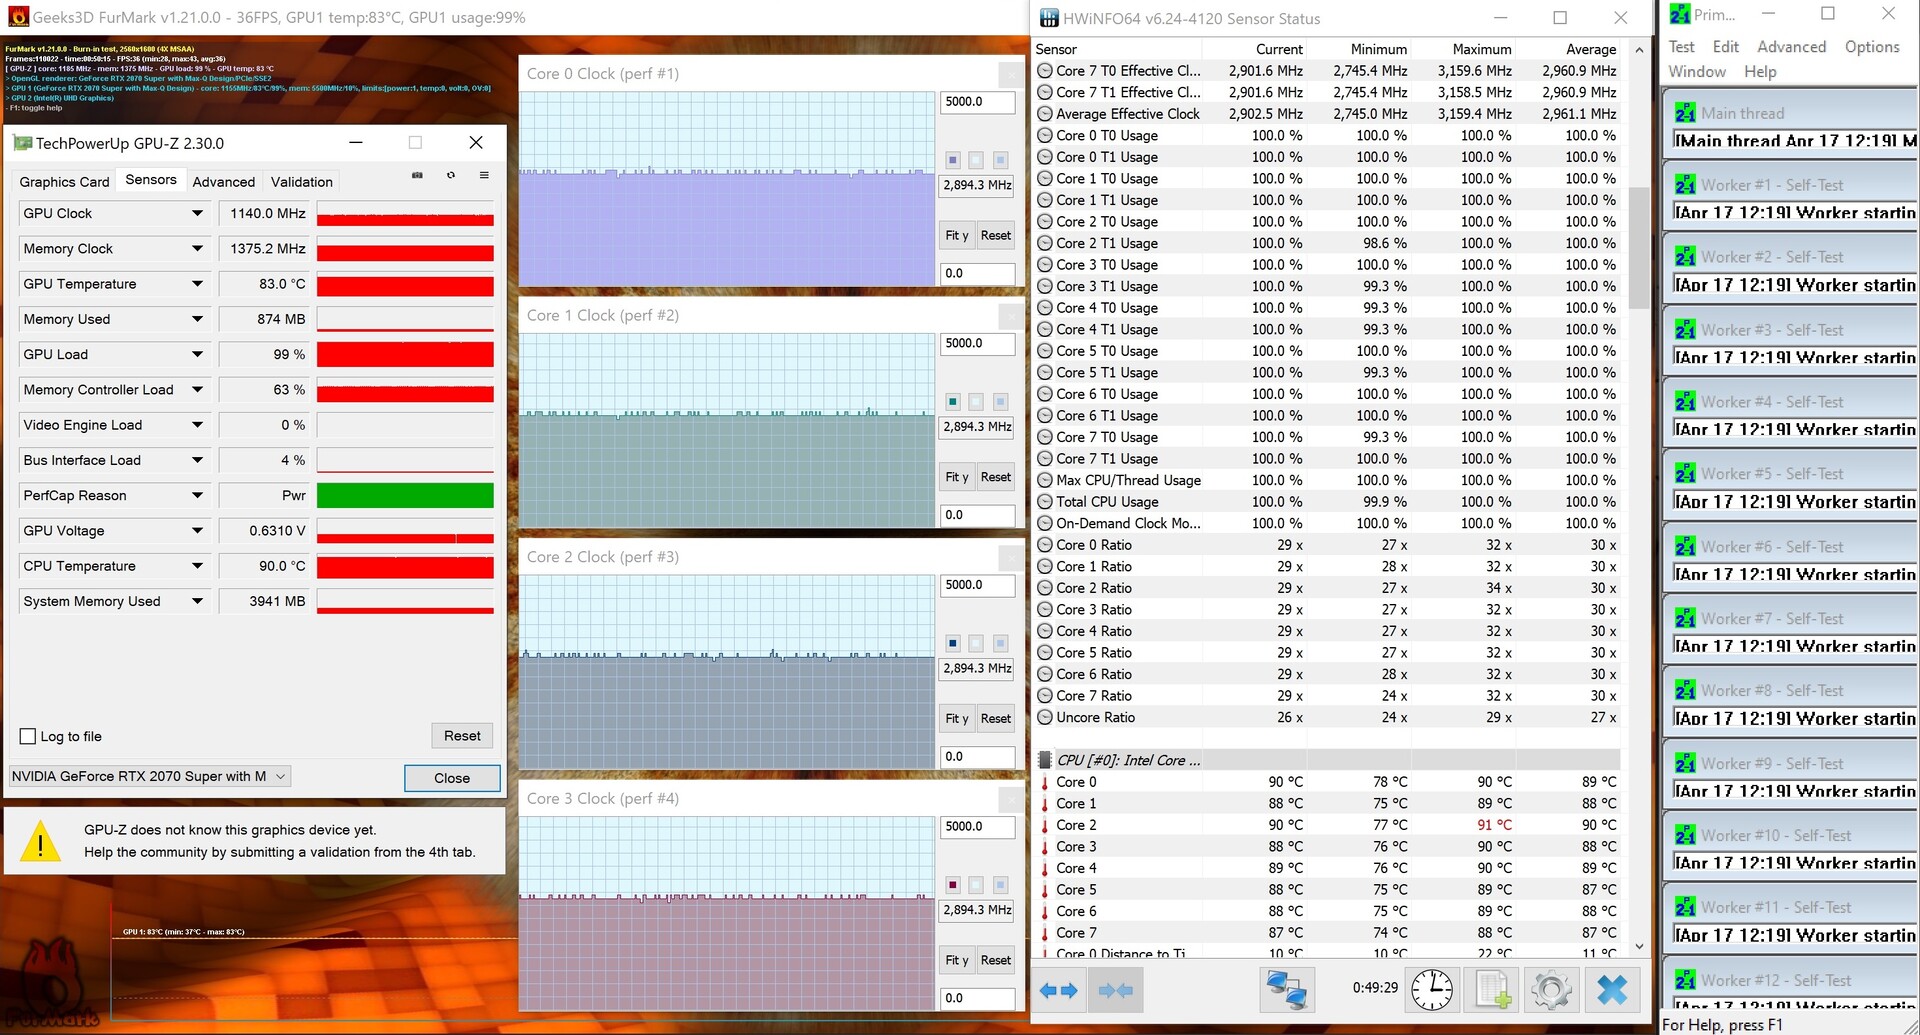Click the GPU-Z Reset button

(x=462, y=736)
